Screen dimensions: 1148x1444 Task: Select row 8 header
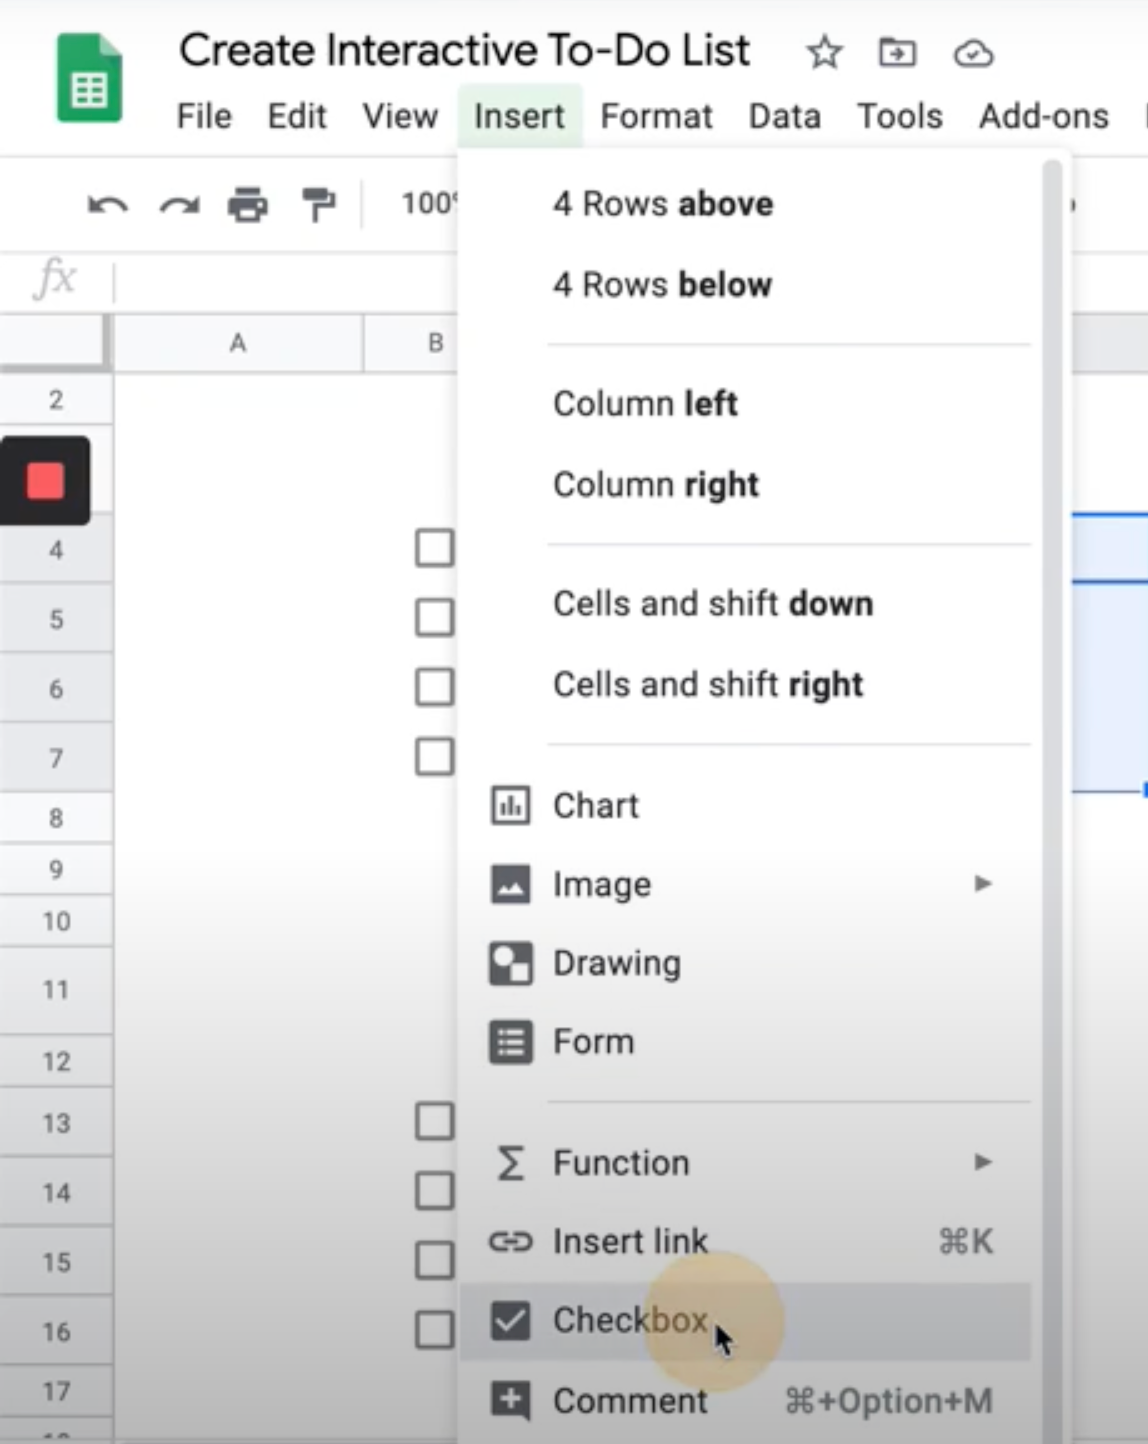tap(56, 818)
